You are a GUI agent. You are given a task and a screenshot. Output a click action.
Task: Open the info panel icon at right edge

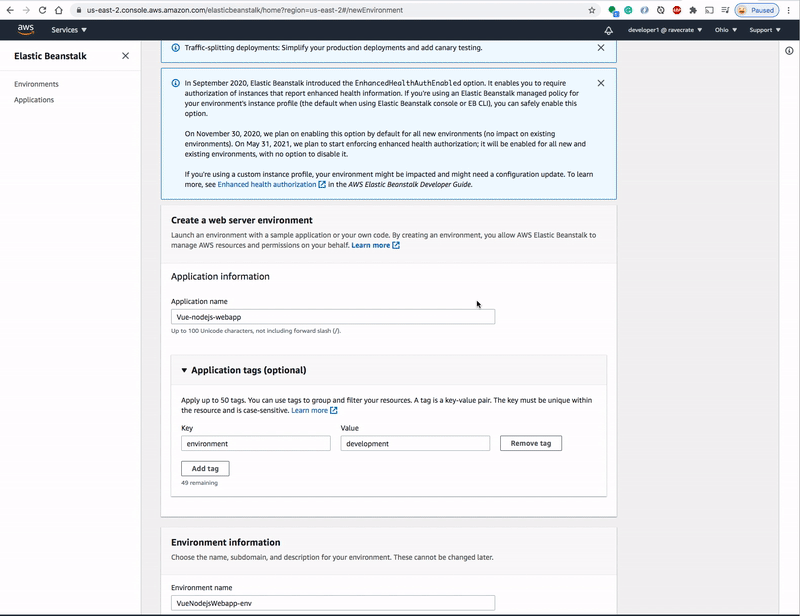point(789,51)
